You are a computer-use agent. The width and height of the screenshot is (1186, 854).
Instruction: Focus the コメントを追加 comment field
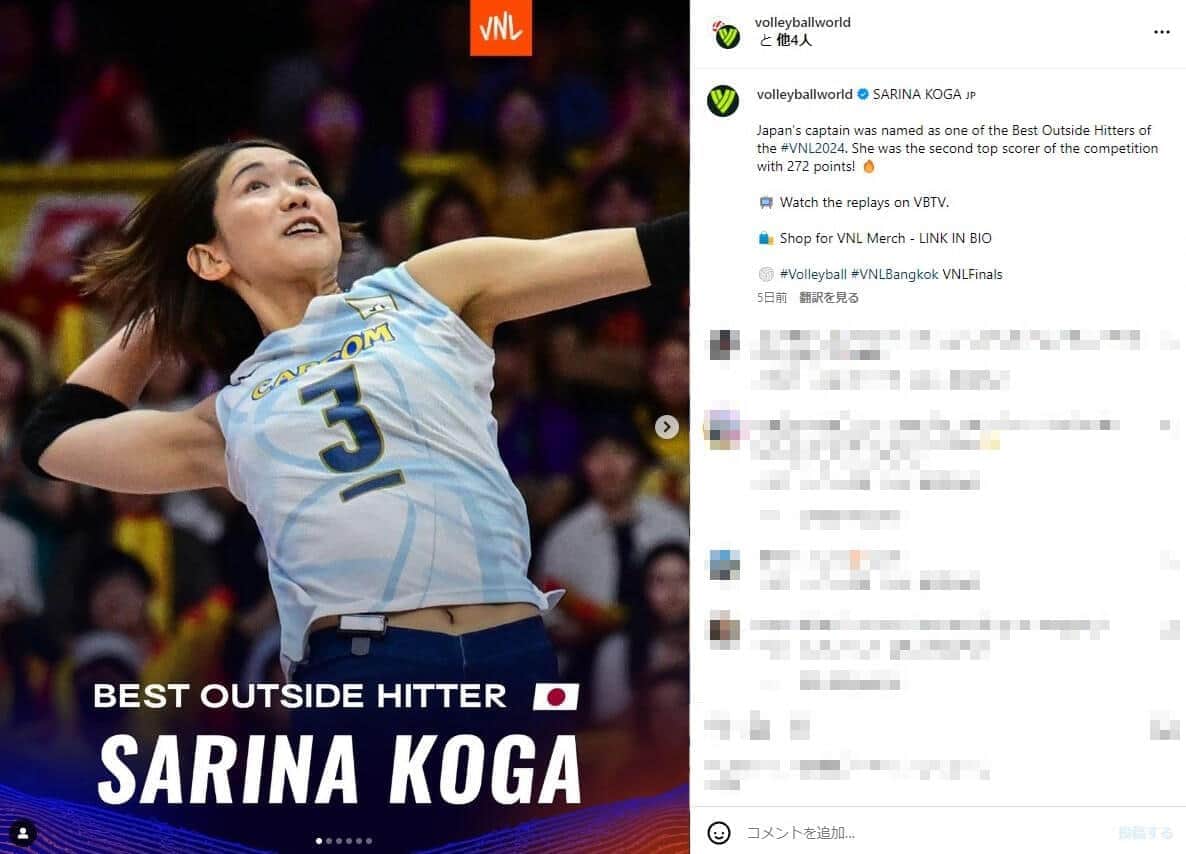(x=923, y=832)
